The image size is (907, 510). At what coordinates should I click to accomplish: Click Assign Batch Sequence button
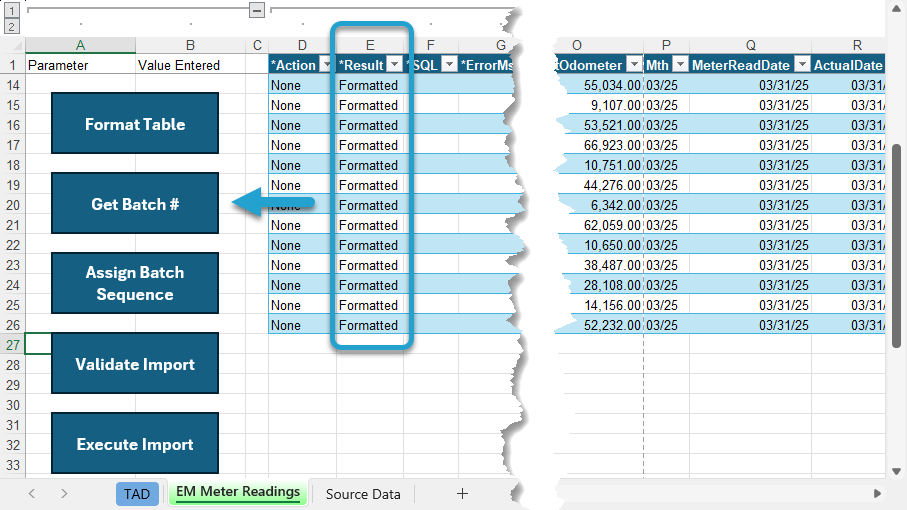135,283
